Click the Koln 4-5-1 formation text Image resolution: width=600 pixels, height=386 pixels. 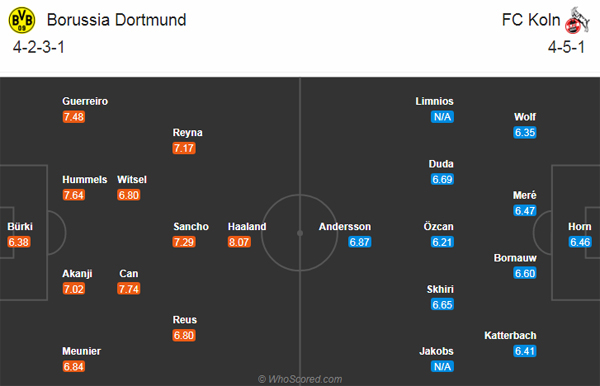(566, 47)
